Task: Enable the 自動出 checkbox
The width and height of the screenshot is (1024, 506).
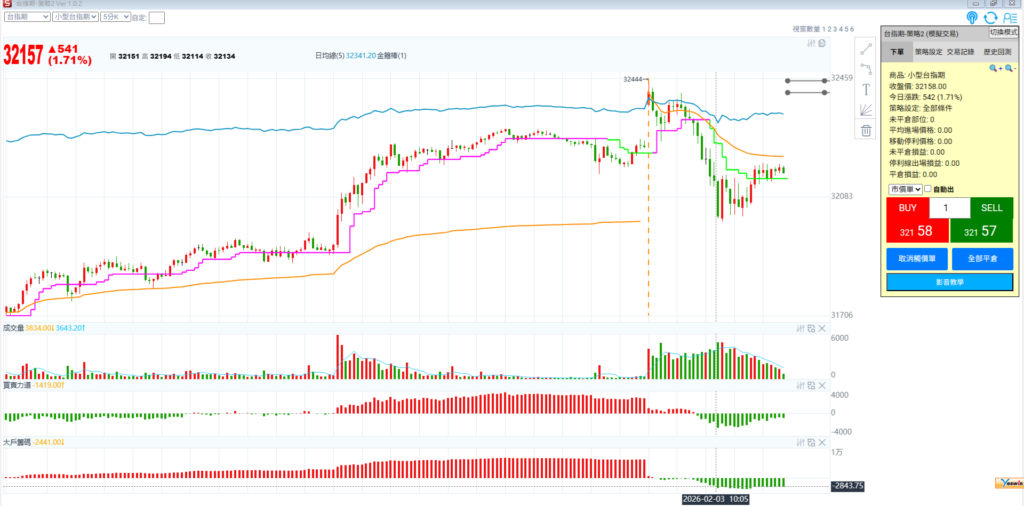Action: pyautogui.click(x=928, y=189)
